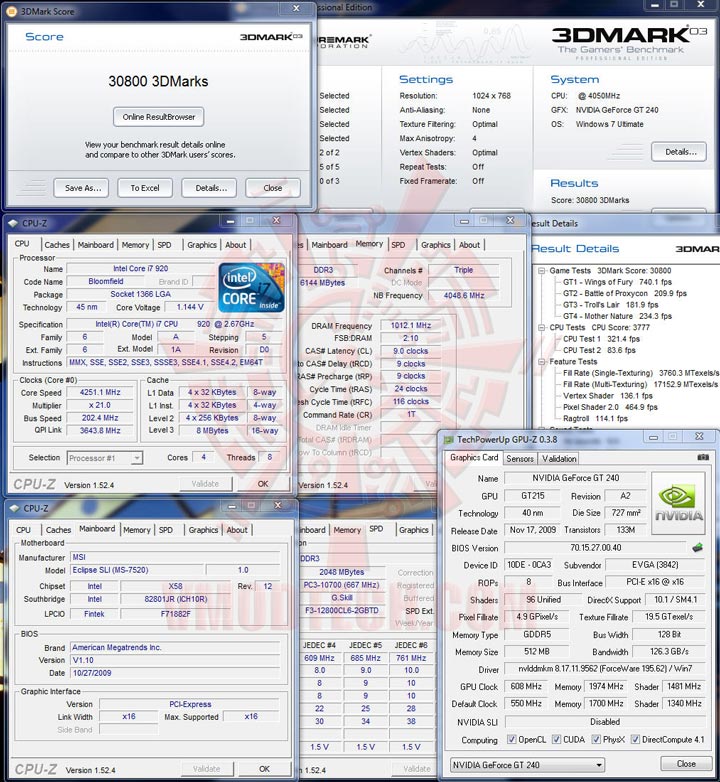This screenshot has width=720, height=782.
Task: Toggle the OpenCL checkbox
Action: [x=511, y=739]
